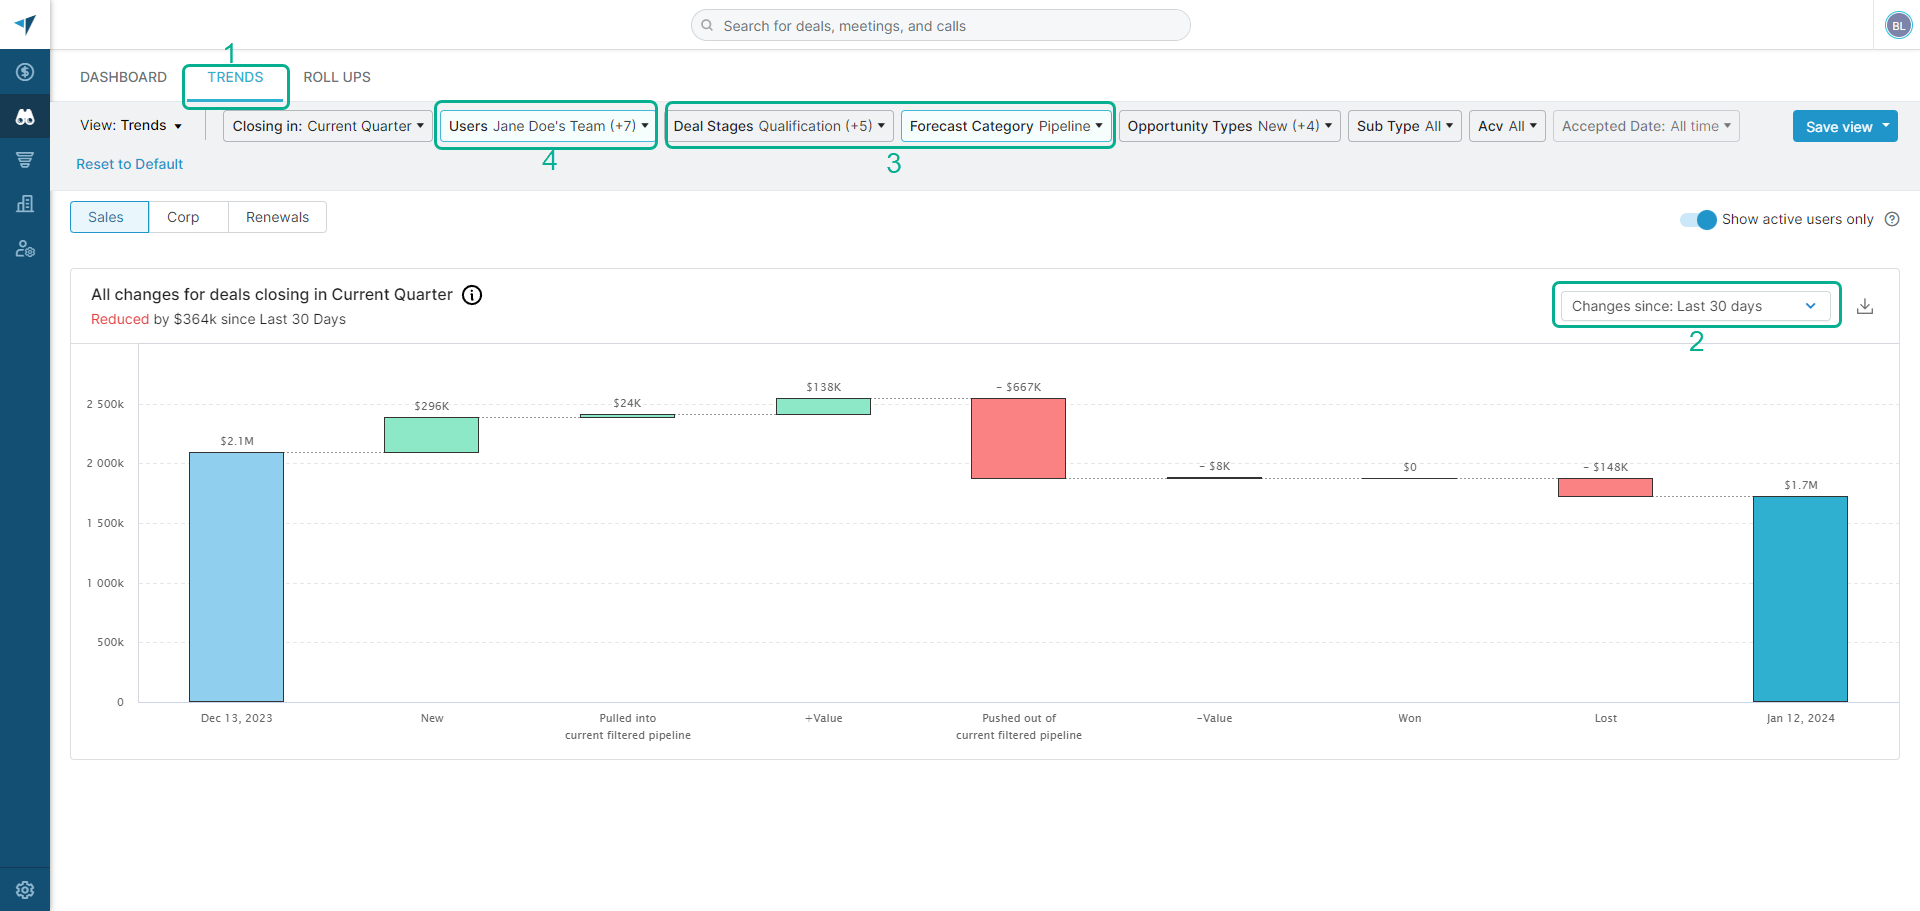Open the binoculars insights sidebar icon

pyautogui.click(x=25, y=117)
